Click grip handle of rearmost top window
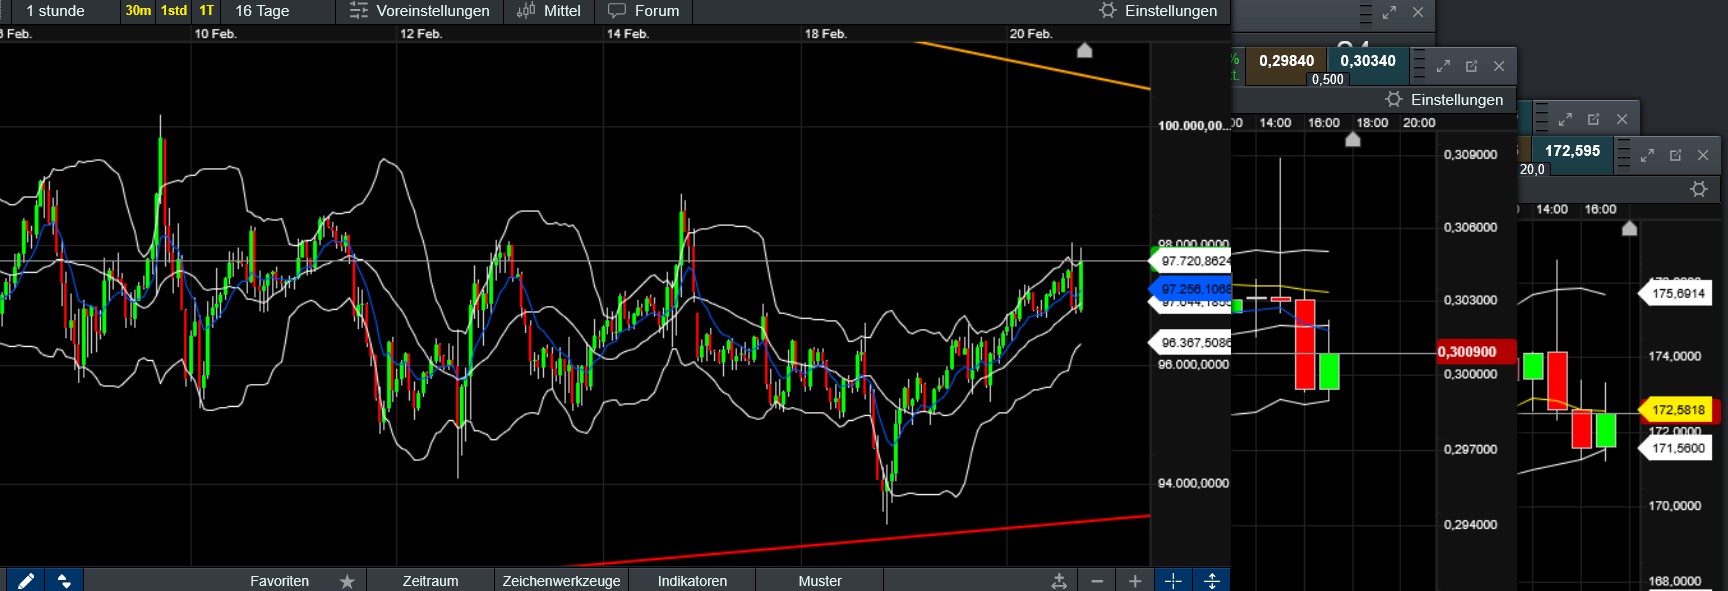Image resolution: width=1728 pixels, height=591 pixels. [x=1365, y=12]
